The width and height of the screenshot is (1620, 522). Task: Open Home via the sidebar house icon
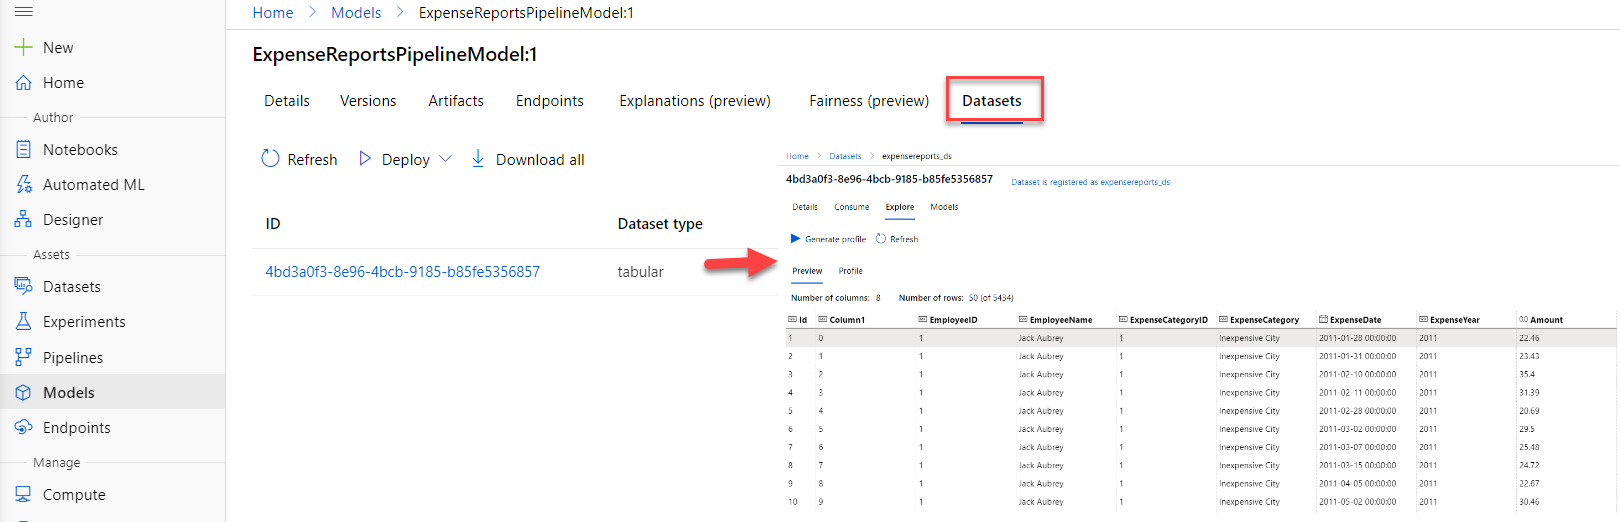click(x=23, y=82)
